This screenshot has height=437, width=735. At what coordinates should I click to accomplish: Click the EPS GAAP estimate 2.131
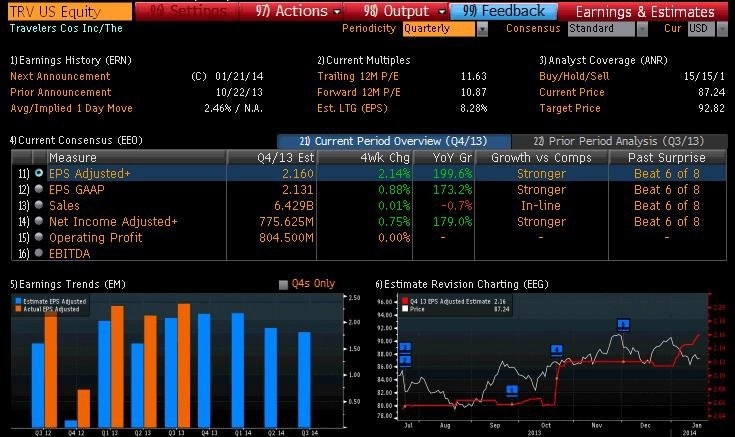298,189
